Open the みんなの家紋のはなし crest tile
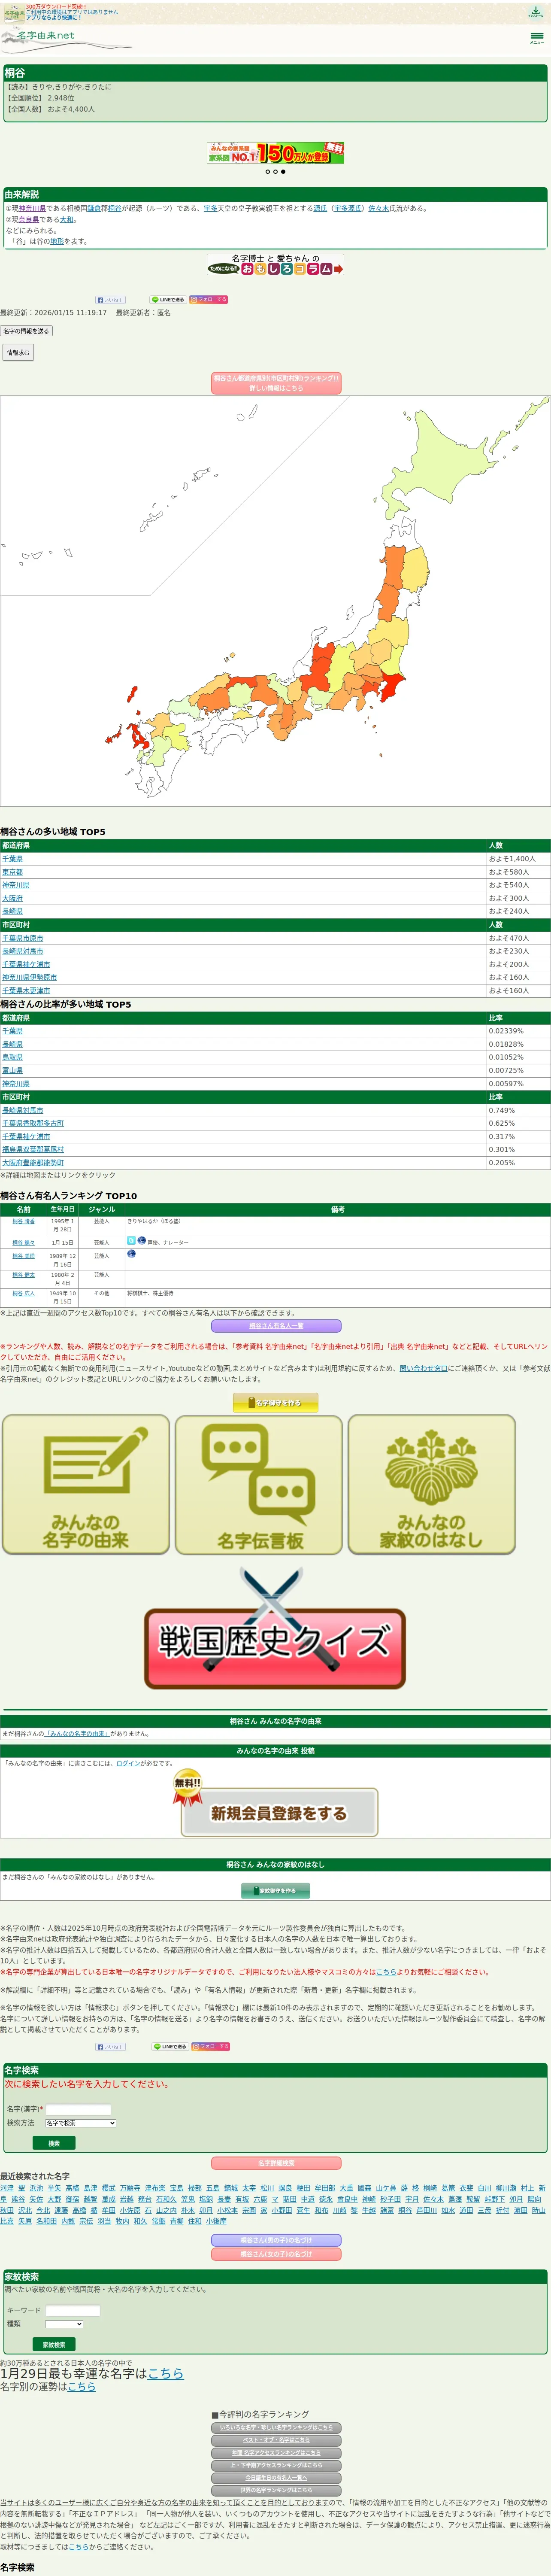 (x=432, y=1484)
